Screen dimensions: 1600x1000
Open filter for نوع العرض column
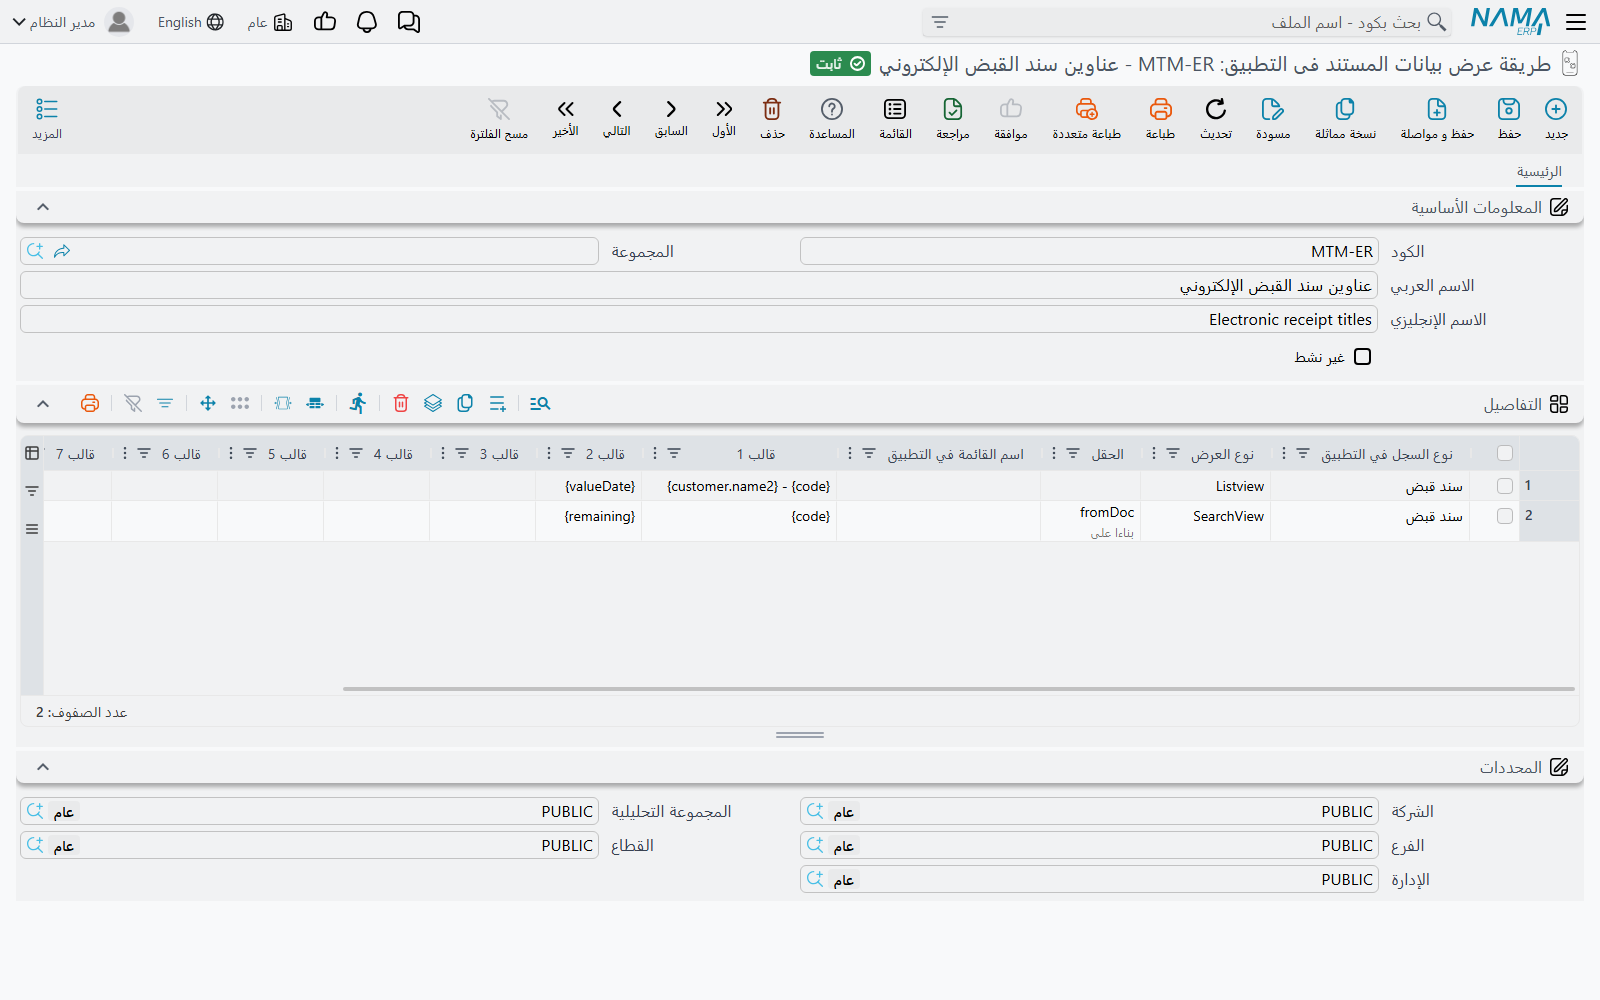[x=1173, y=453]
